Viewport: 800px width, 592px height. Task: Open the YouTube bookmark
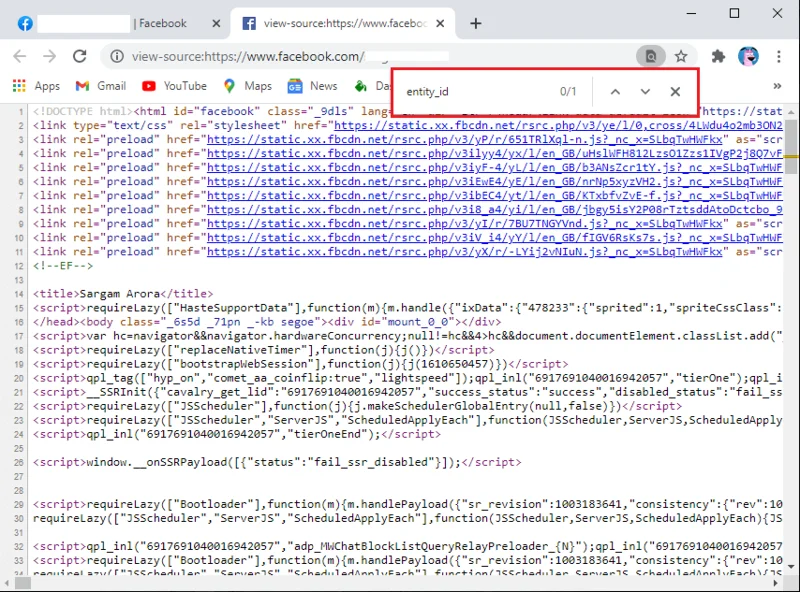[x=174, y=86]
